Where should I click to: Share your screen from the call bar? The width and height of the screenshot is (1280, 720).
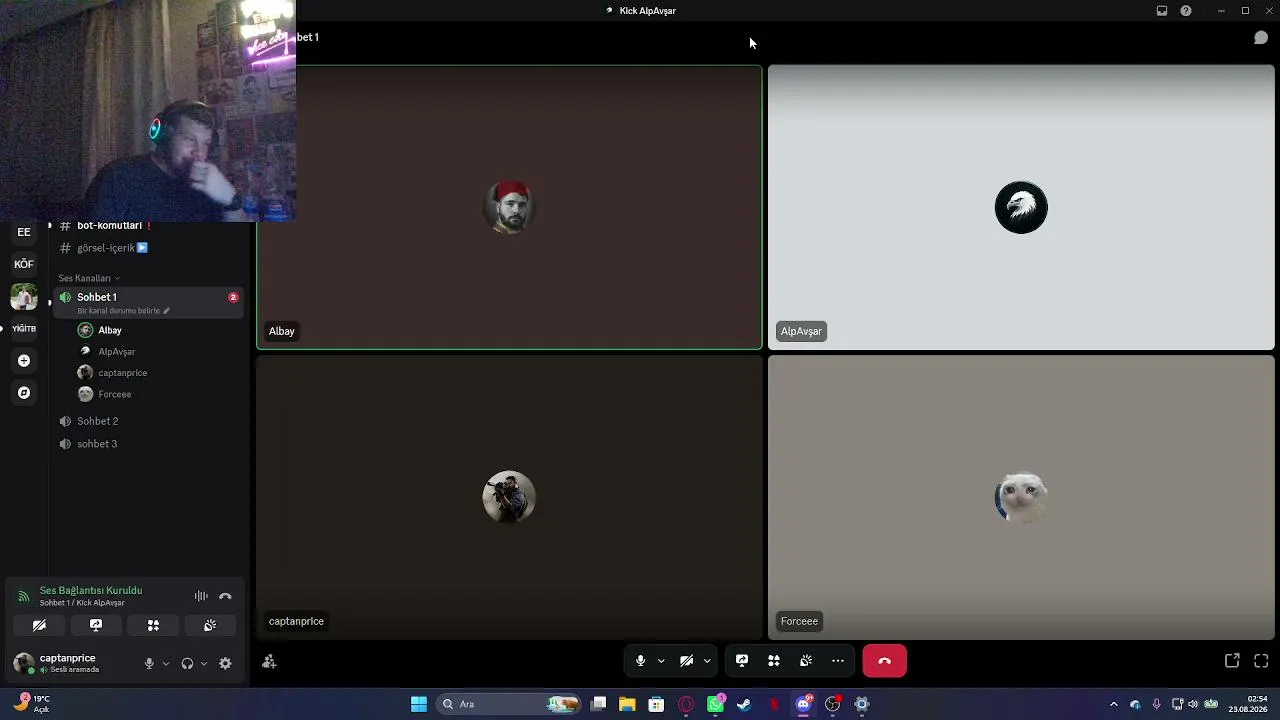tap(742, 661)
